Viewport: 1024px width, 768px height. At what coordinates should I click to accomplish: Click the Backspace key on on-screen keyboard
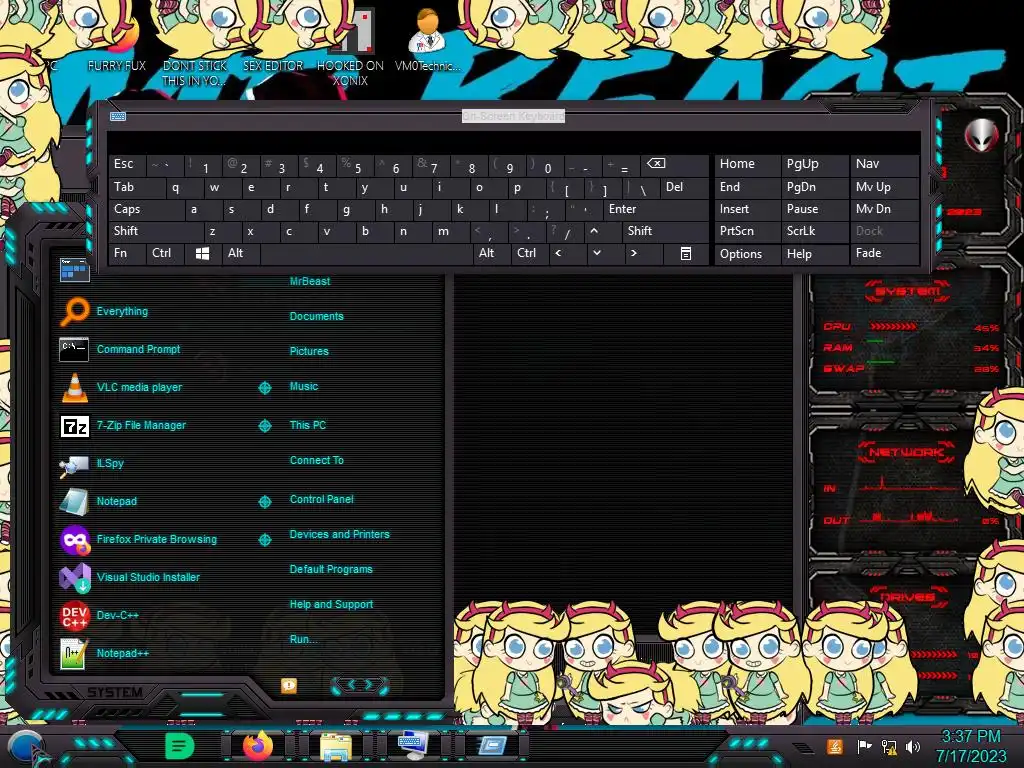click(x=673, y=165)
